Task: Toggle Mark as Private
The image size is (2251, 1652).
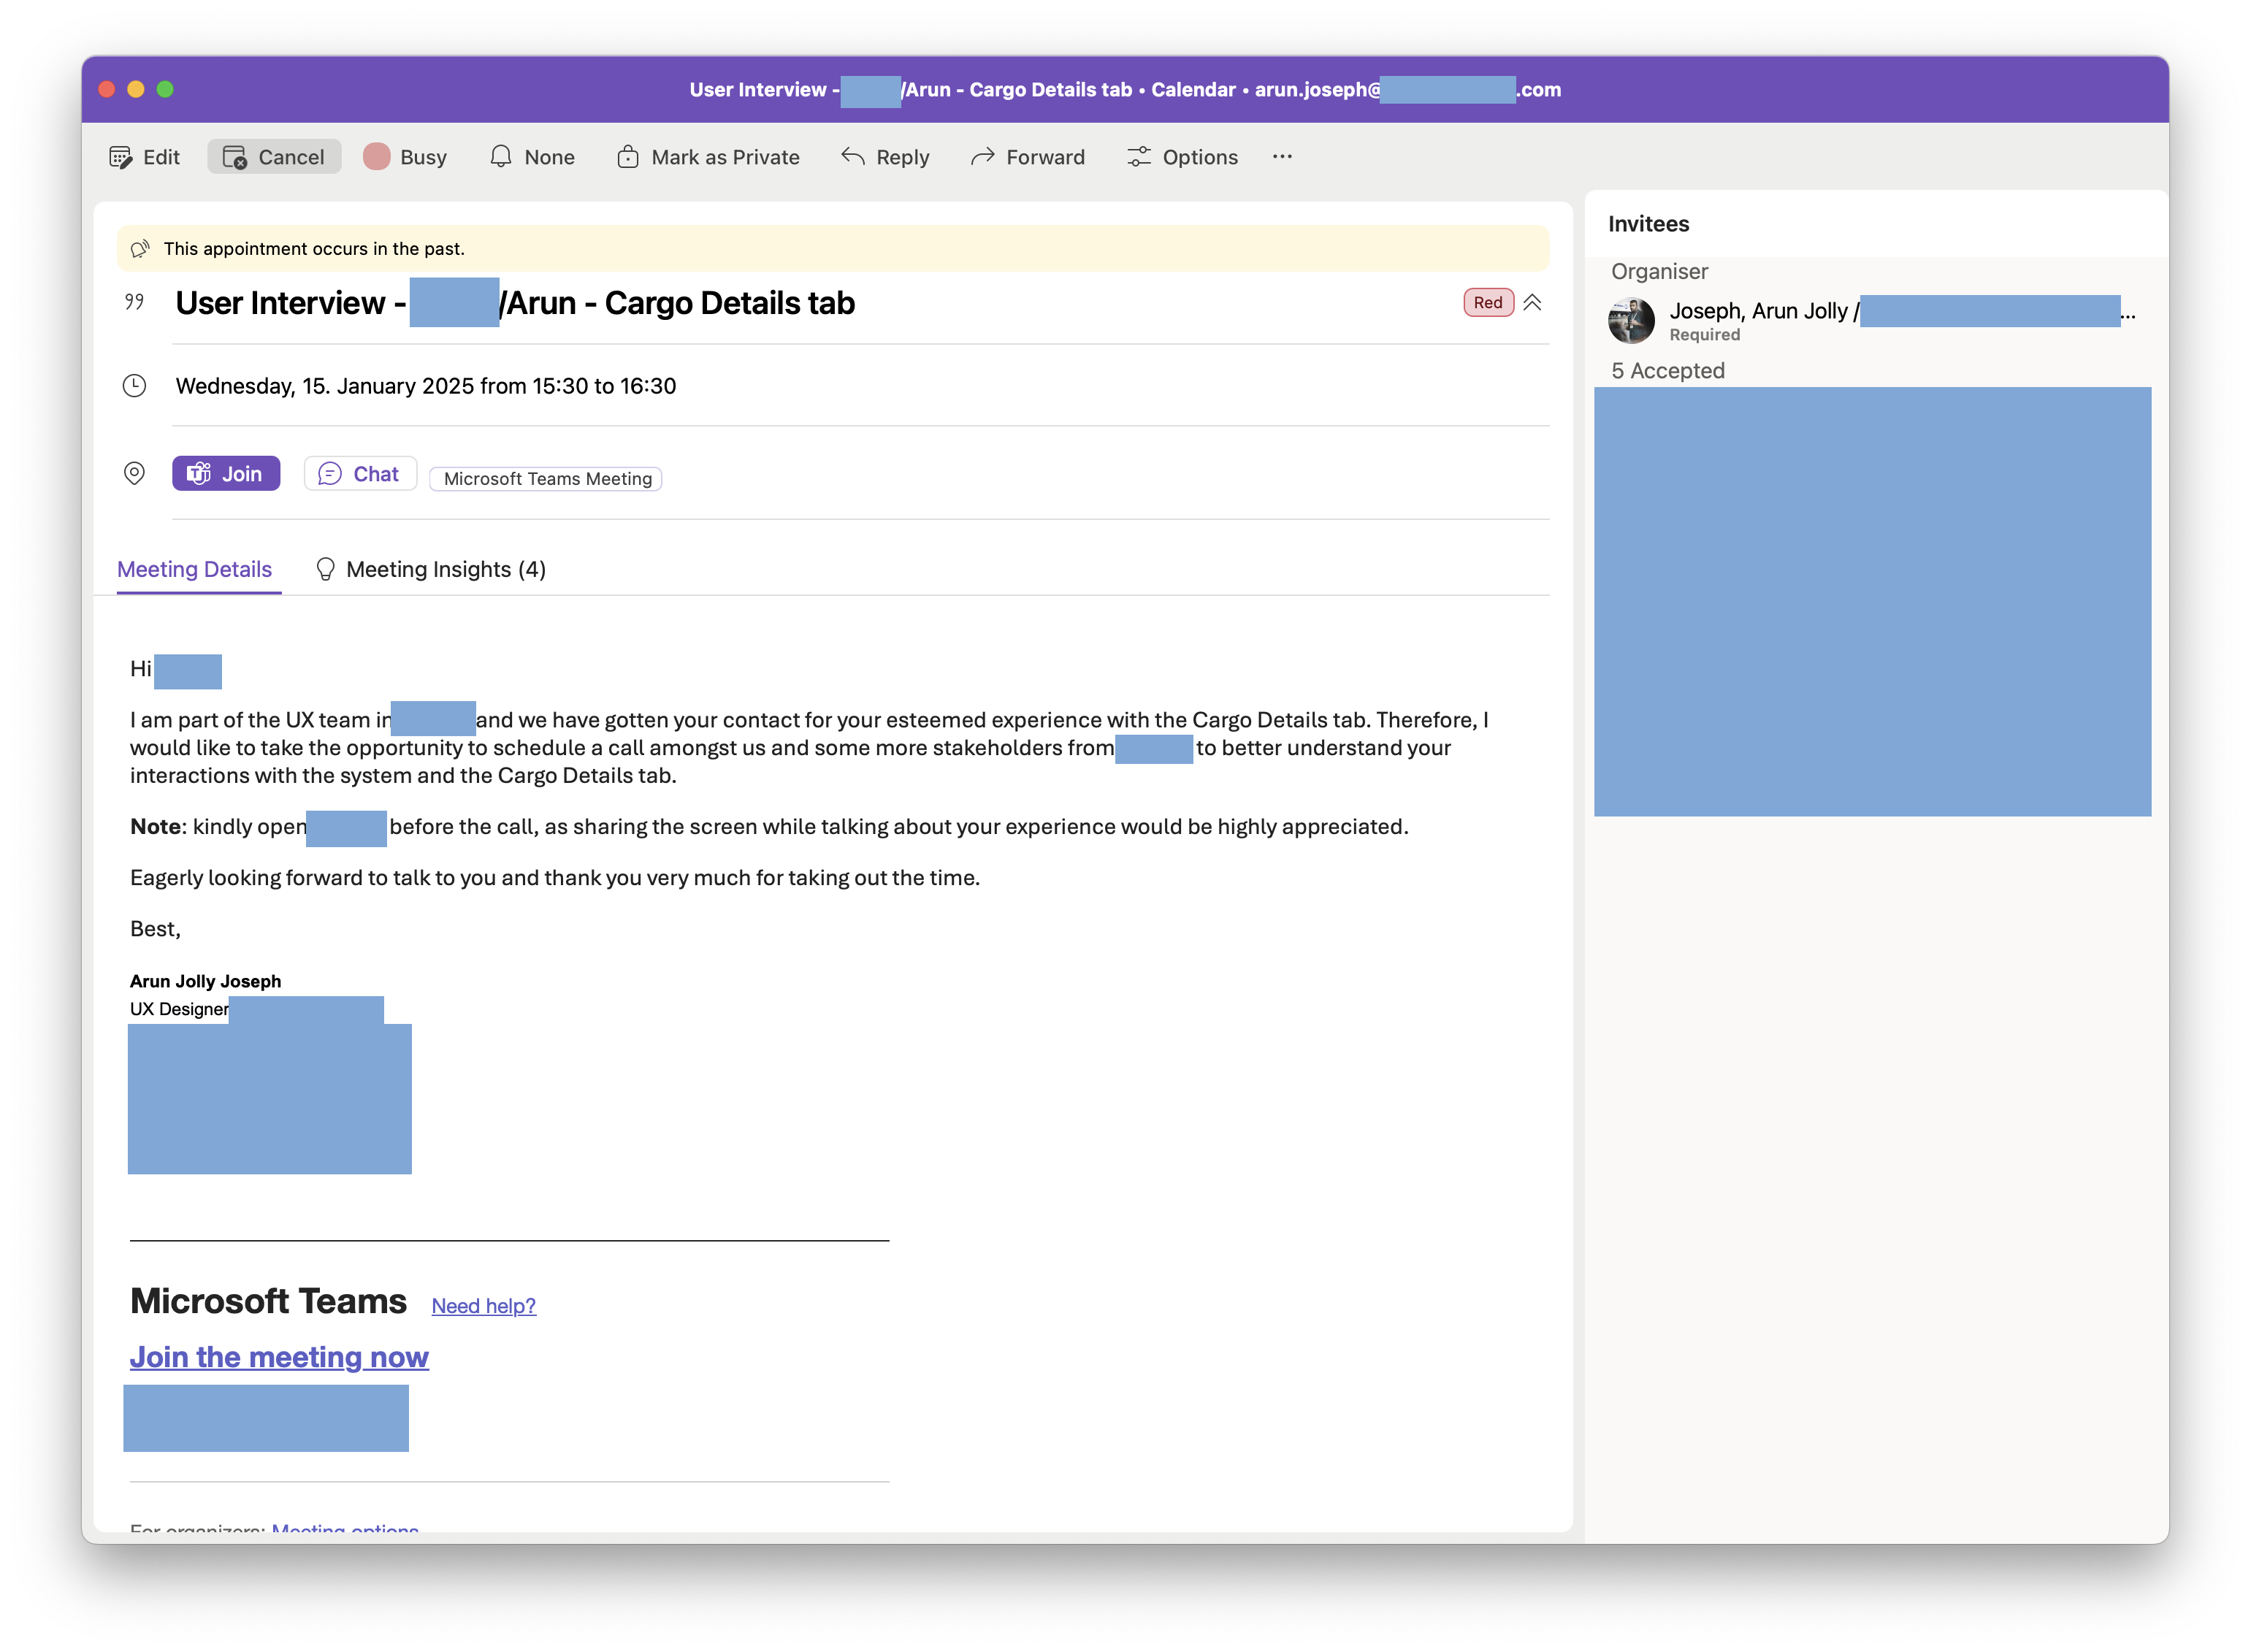Action: click(708, 157)
